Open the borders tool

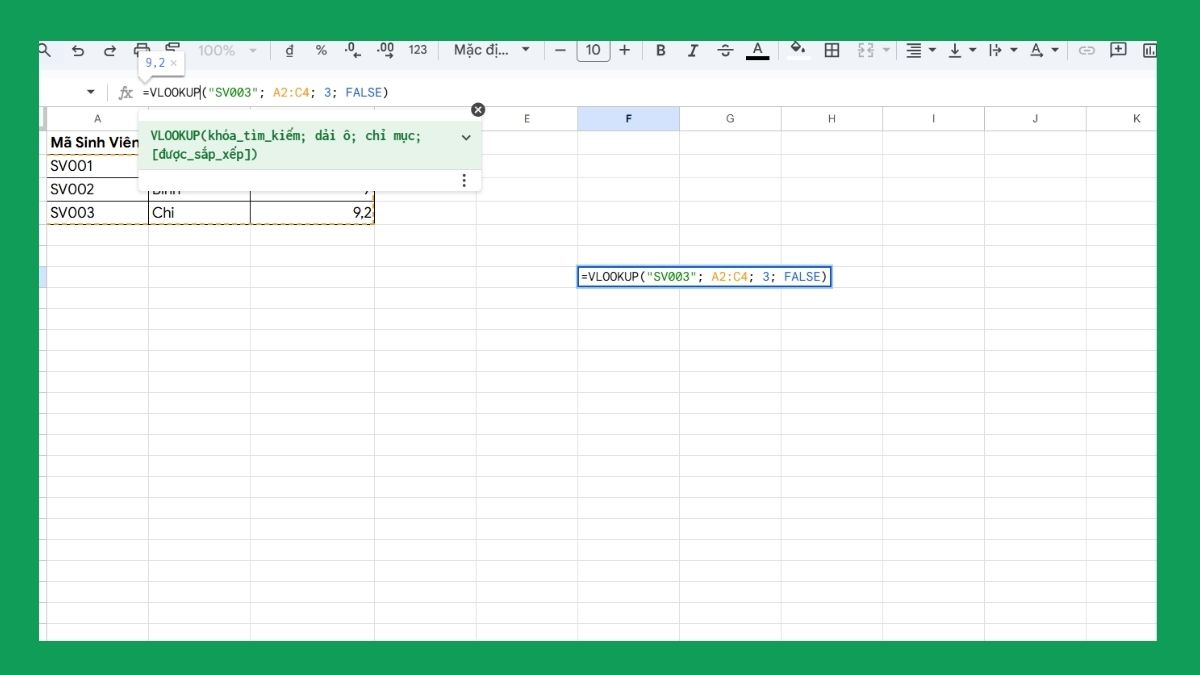coord(832,49)
